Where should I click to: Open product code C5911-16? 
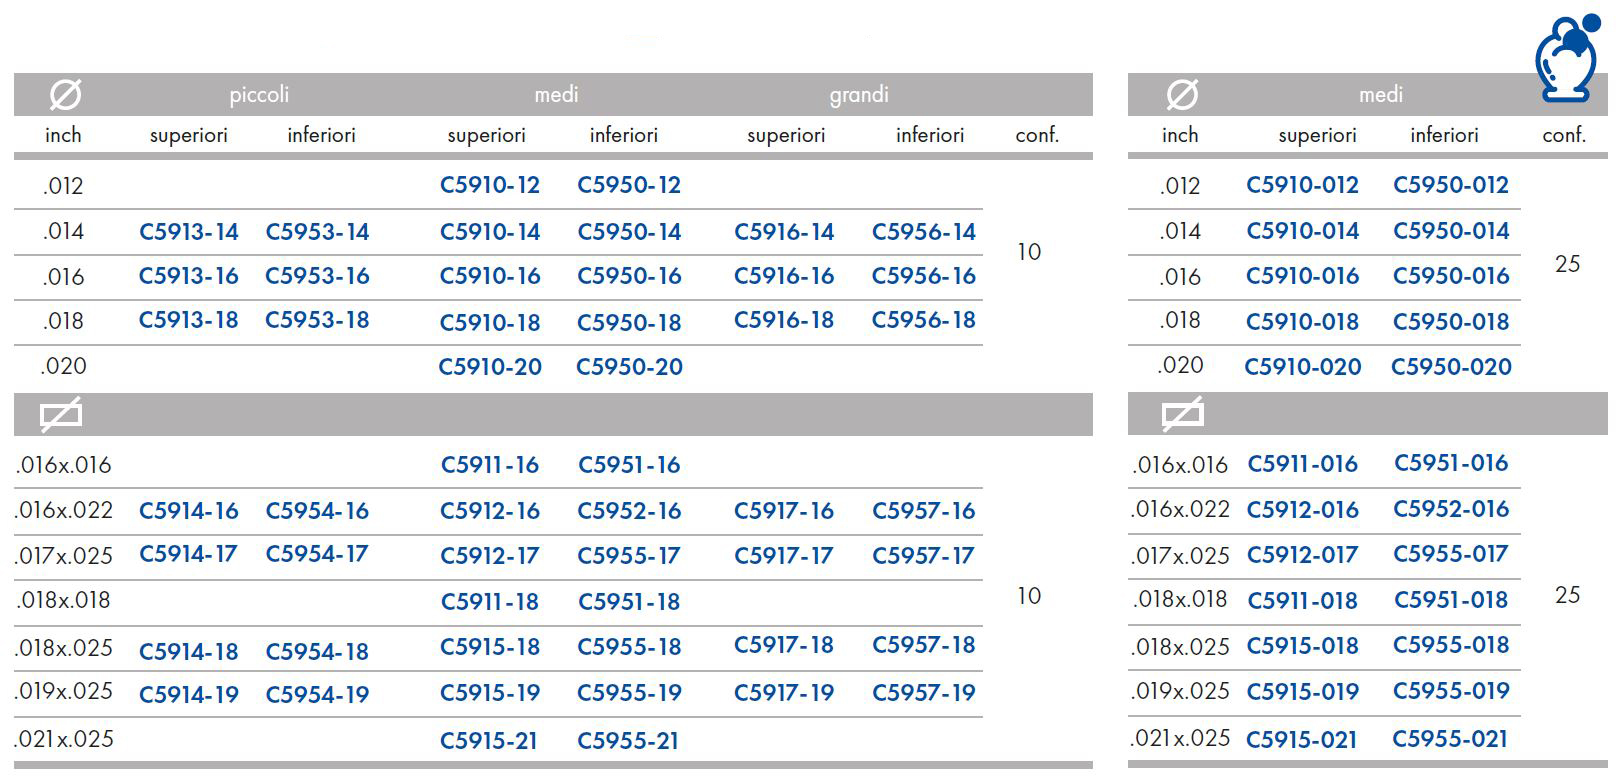point(490,465)
